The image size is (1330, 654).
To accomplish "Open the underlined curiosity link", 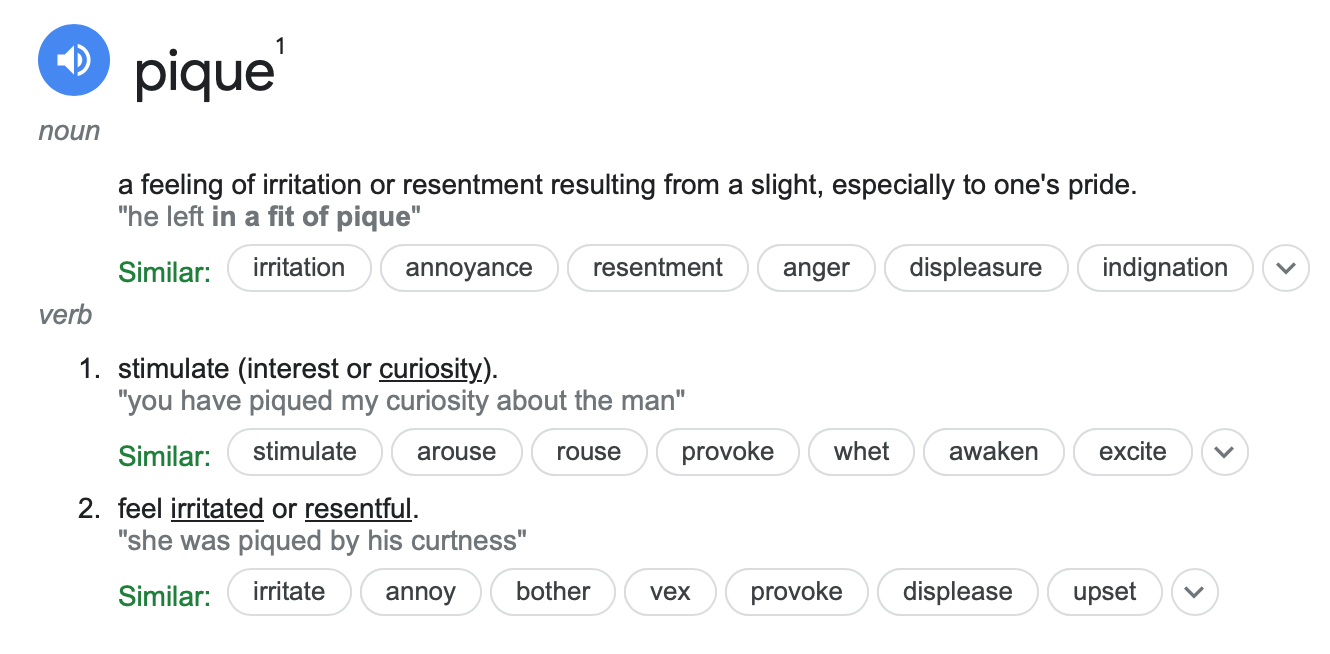I will [430, 369].
